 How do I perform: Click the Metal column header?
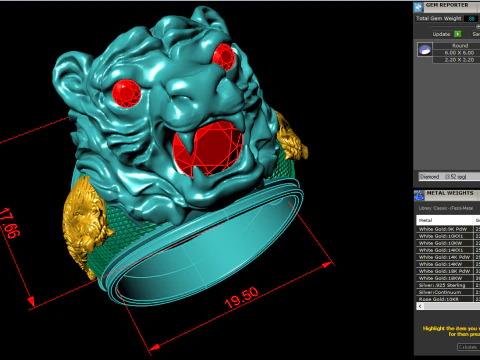(x=444, y=220)
